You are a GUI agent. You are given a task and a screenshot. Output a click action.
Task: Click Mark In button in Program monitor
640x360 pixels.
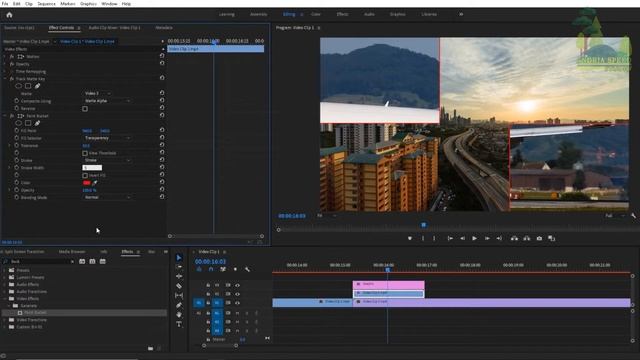(x=423, y=238)
